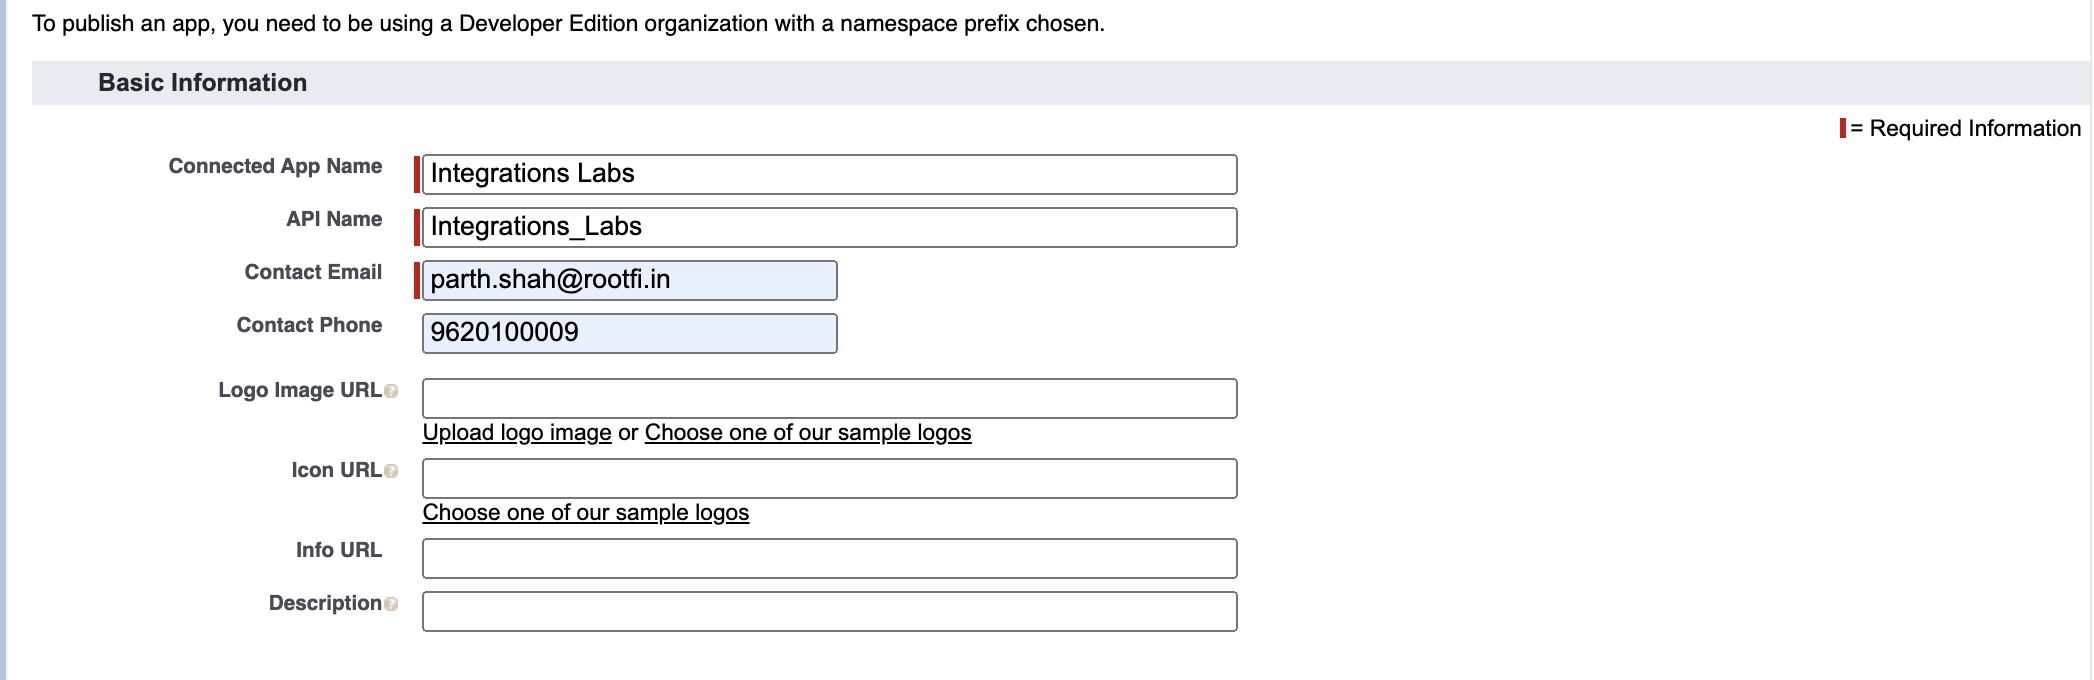Click into the Description text box
Image resolution: width=2094 pixels, height=680 pixels.
point(829,611)
